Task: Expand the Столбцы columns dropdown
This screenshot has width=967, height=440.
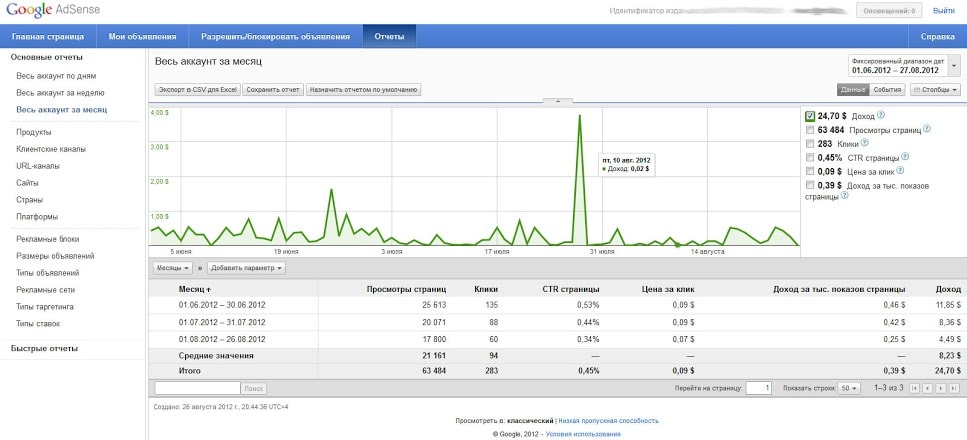Action: click(935, 90)
